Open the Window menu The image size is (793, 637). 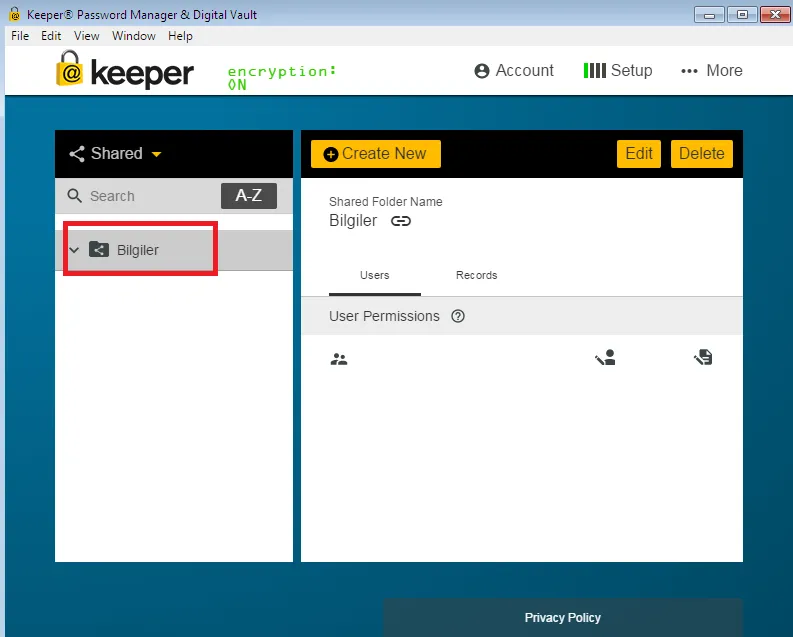(x=134, y=36)
